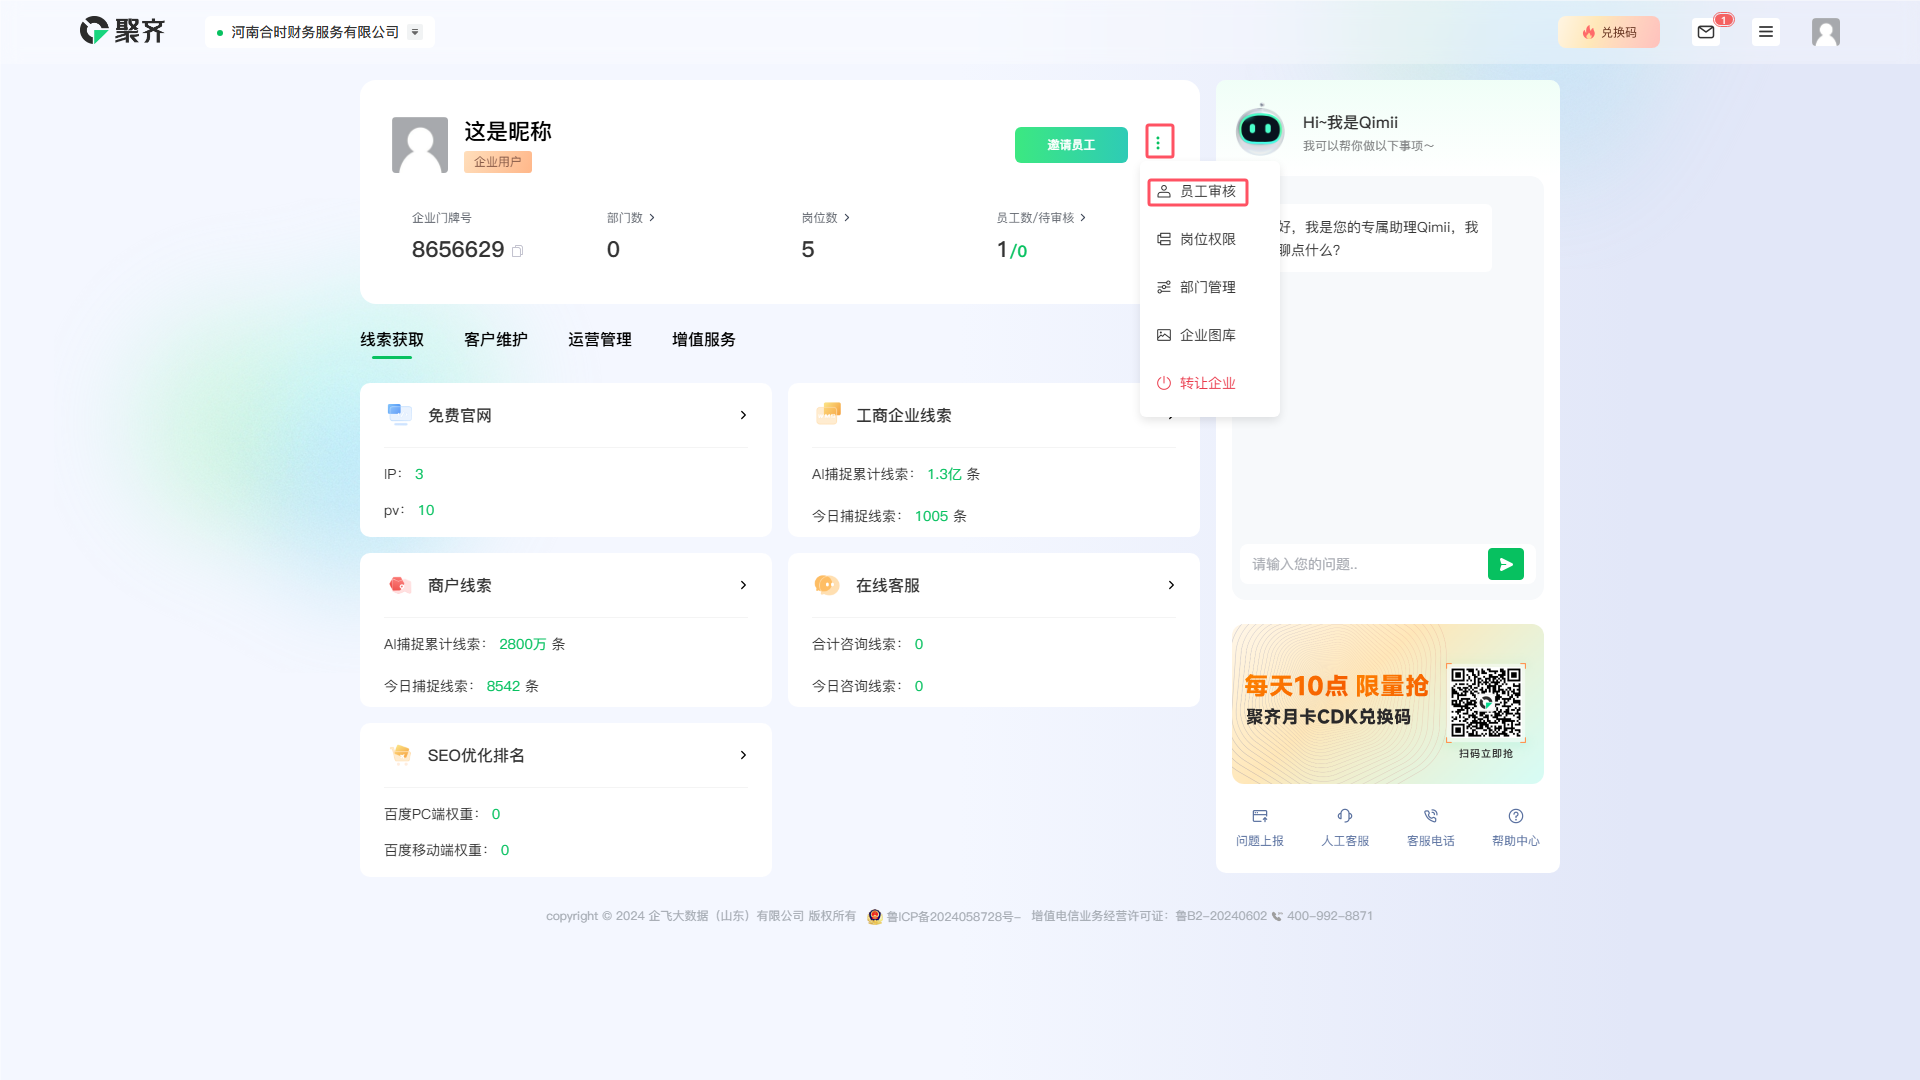Image resolution: width=1920 pixels, height=1080 pixels.
Task: Open the company switcher dropdown arrow
Action: point(415,32)
